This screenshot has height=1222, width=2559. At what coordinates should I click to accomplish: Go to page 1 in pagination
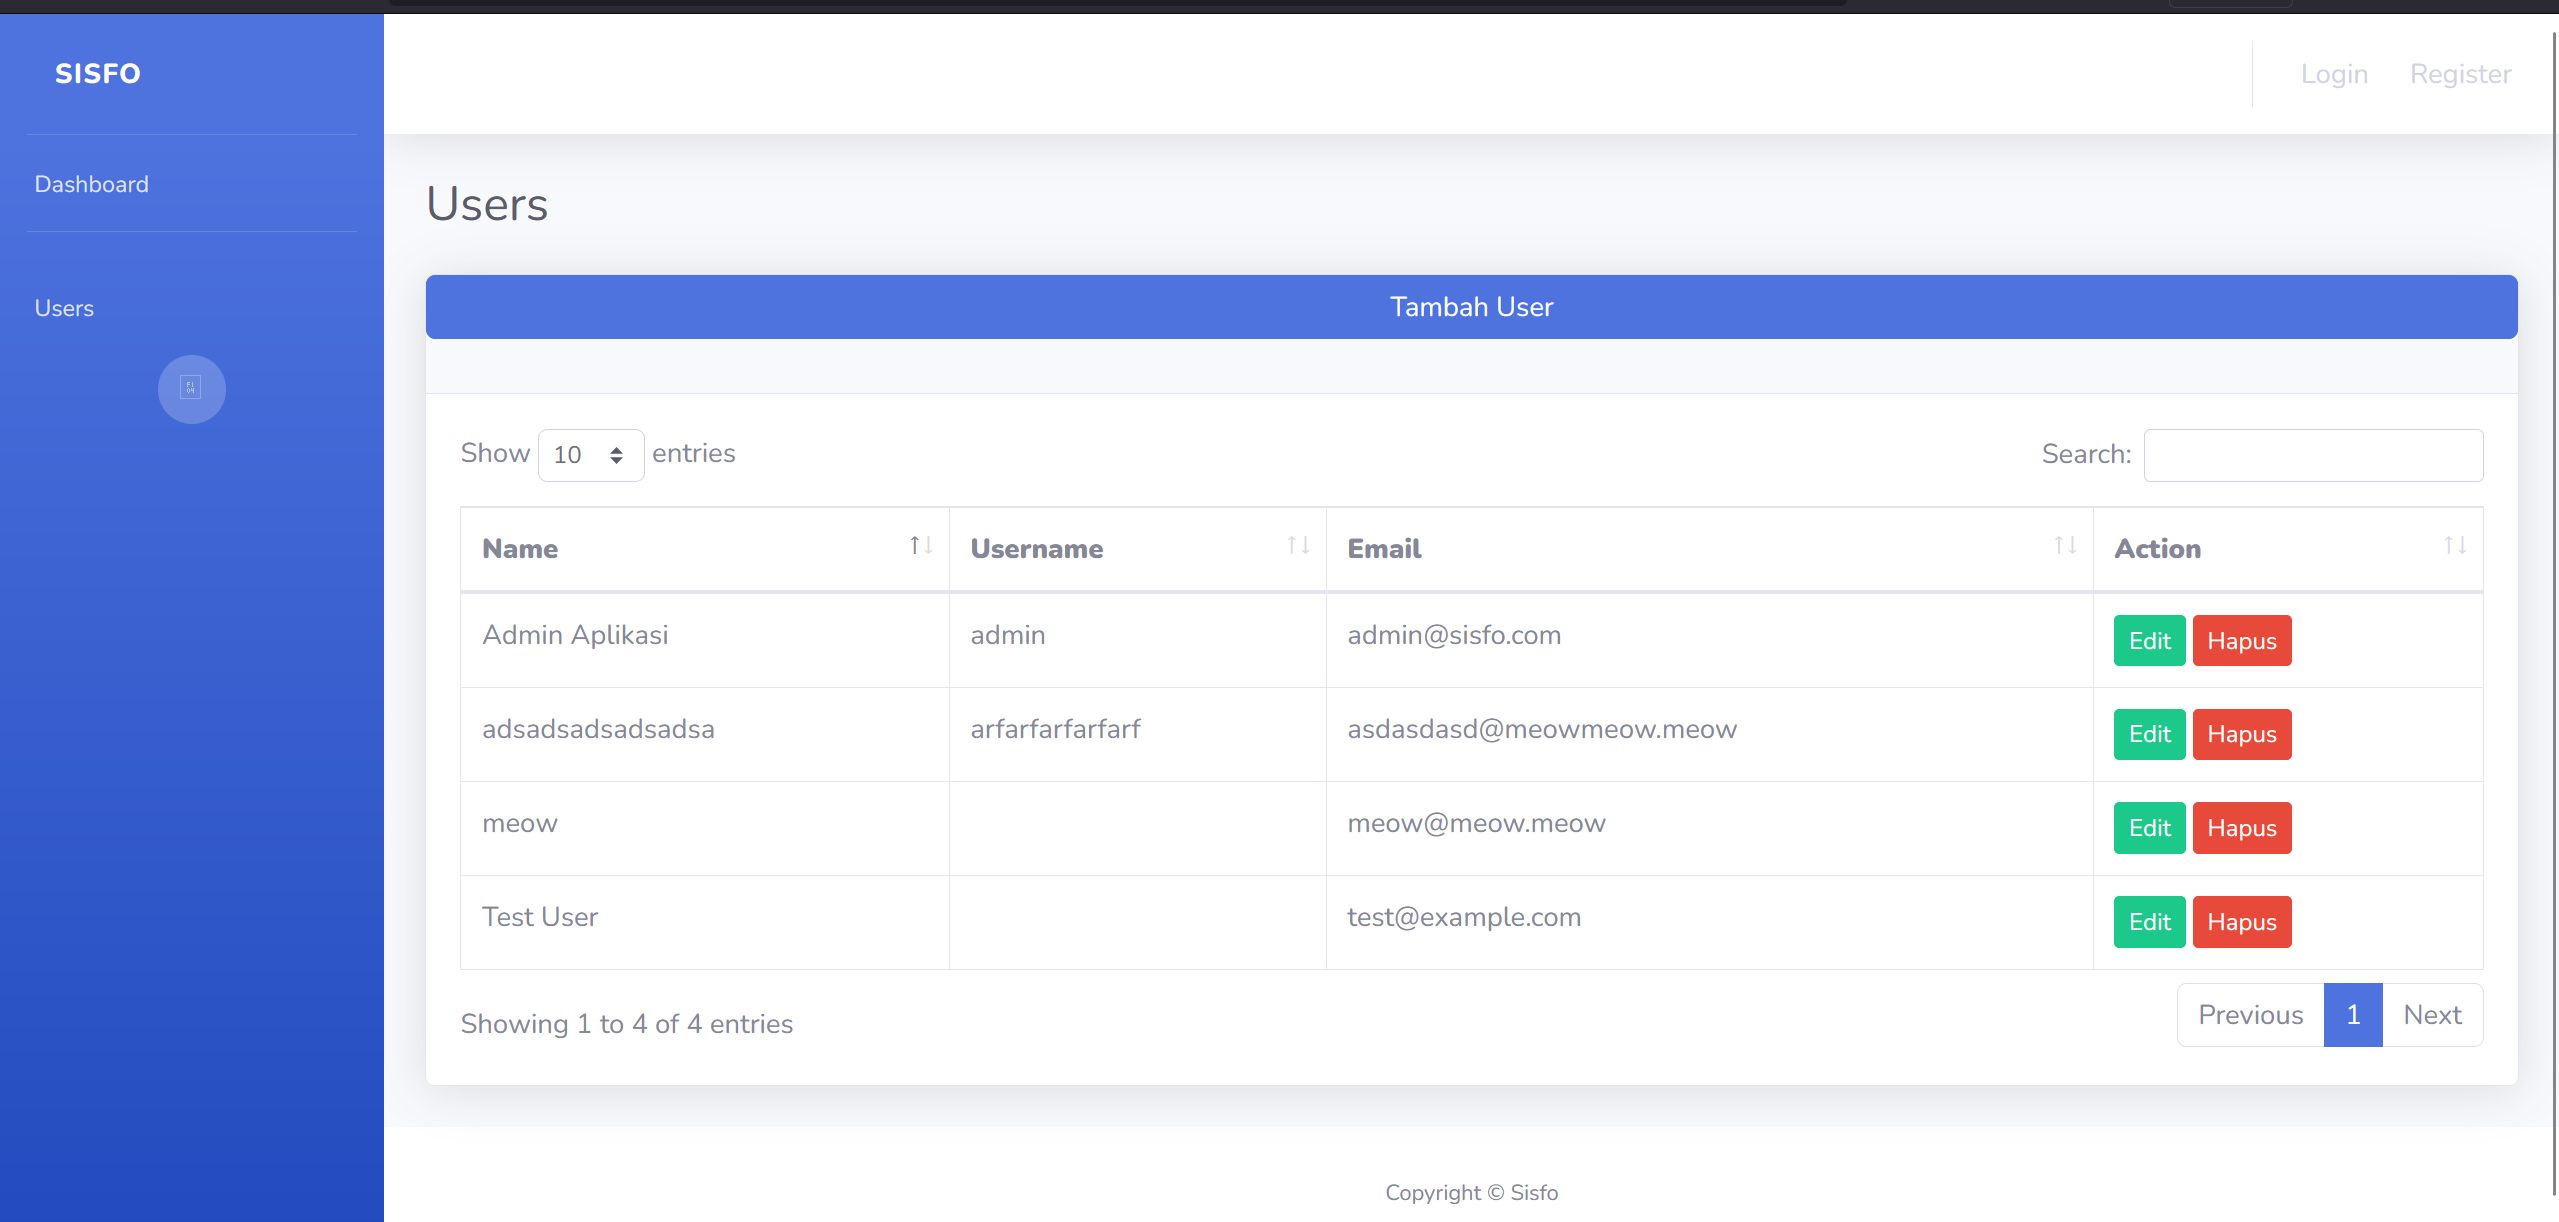[2352, 1015]
